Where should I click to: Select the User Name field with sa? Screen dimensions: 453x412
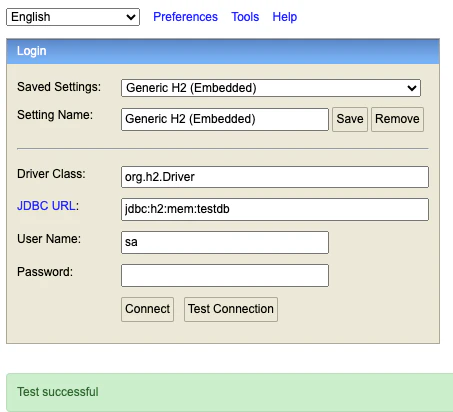225,242
